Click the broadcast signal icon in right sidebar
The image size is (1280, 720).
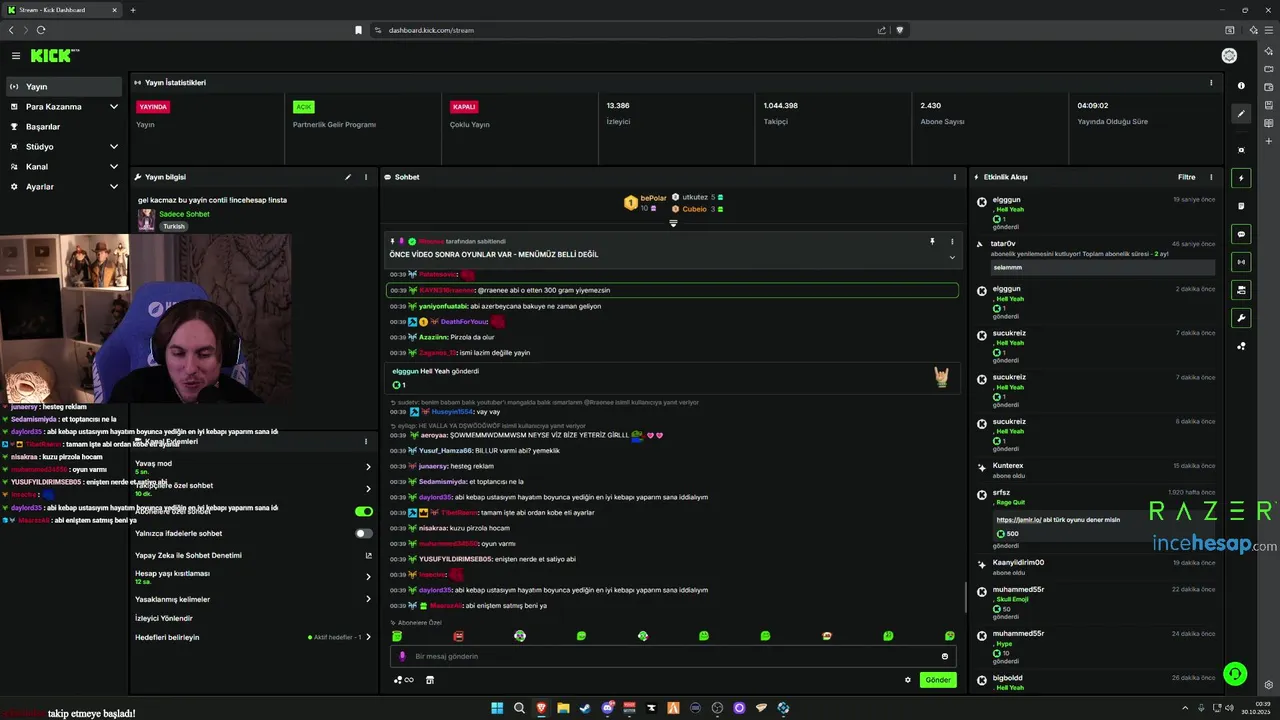(x=1241, y=262)
